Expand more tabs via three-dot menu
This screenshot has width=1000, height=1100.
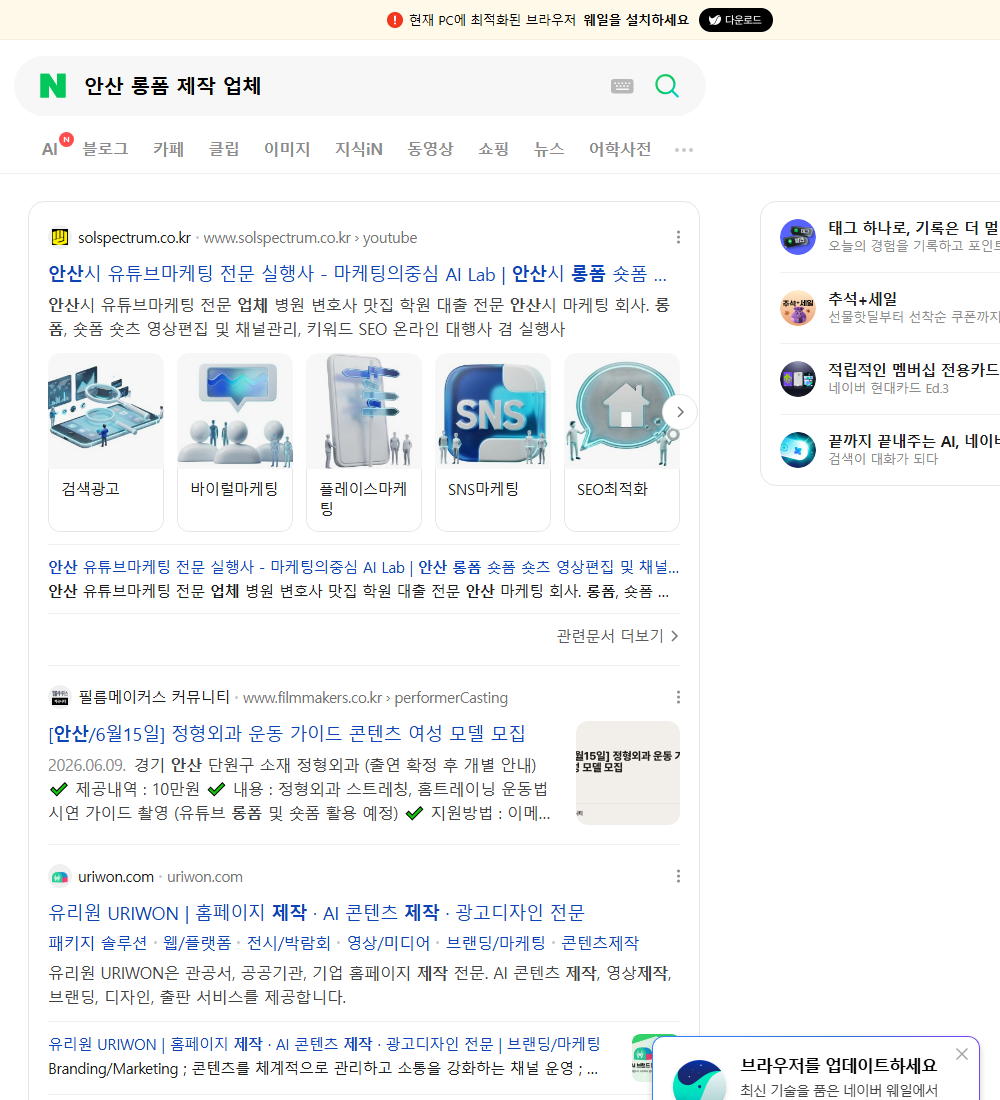point(684,149)
